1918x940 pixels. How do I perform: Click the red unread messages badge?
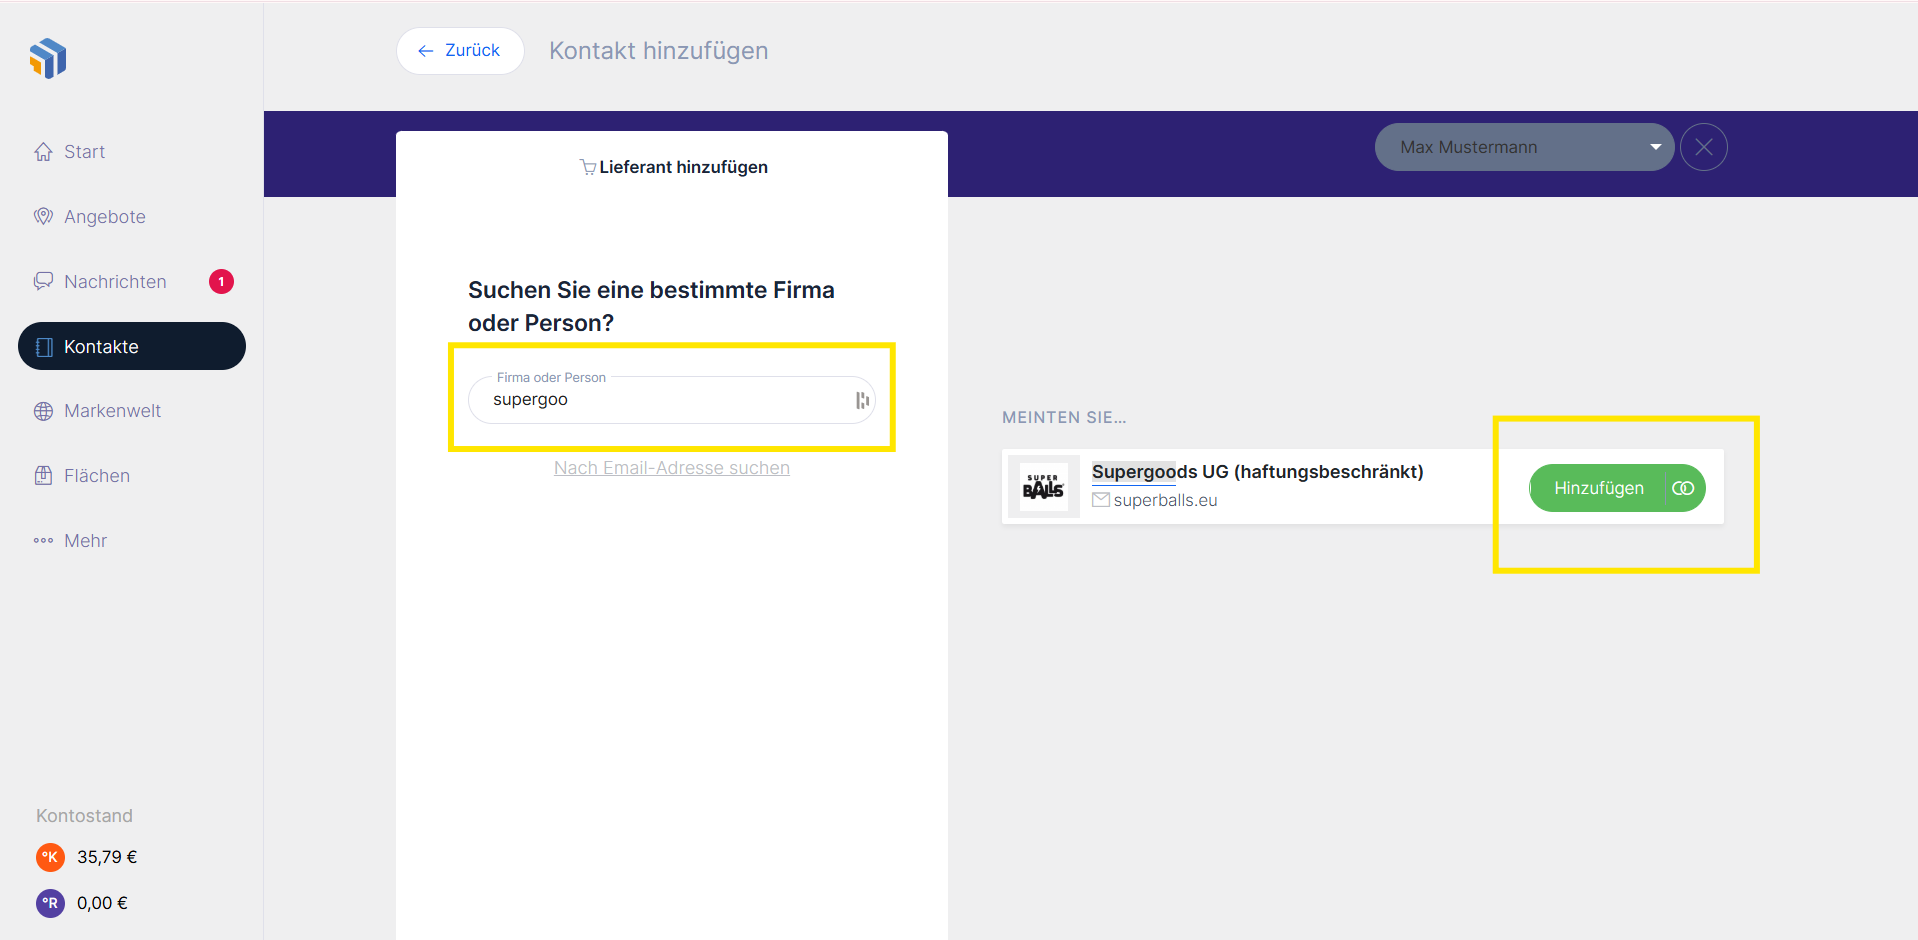pos(221,282)
